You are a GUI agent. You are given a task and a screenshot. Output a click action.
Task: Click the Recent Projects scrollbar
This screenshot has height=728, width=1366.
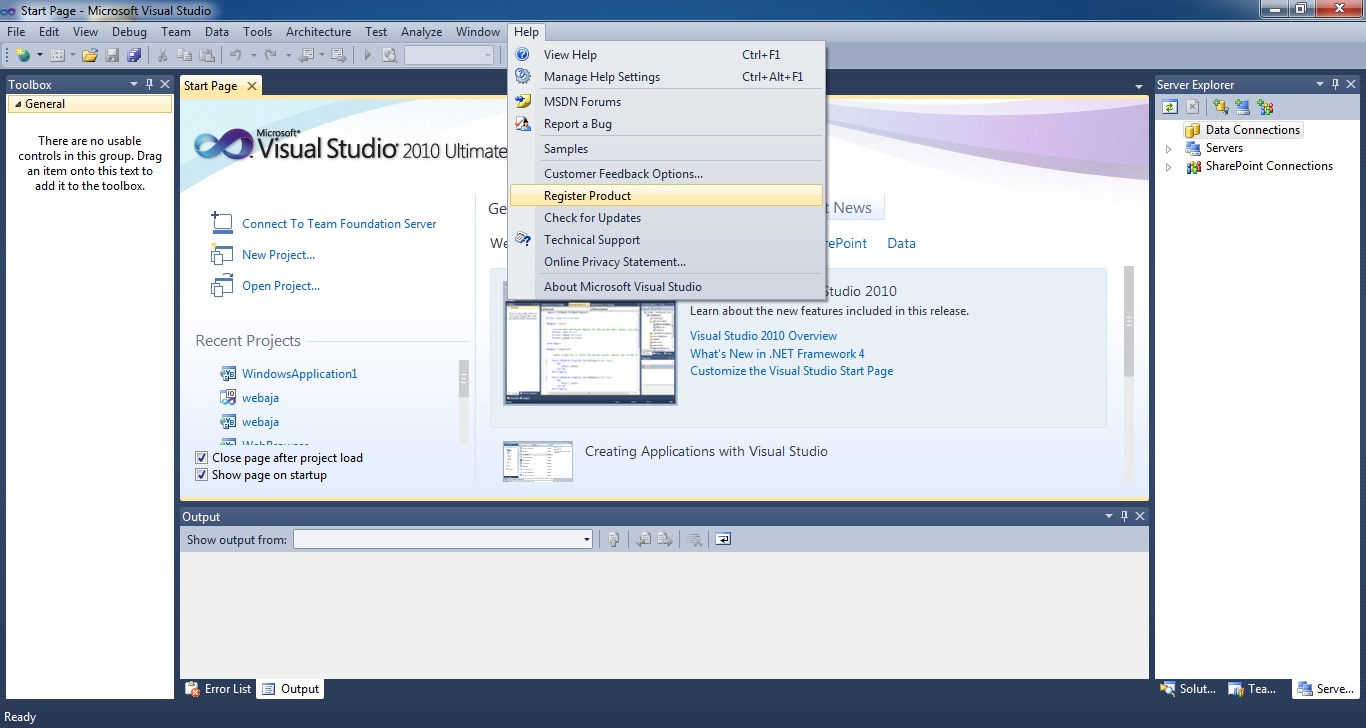click(x=463, y=380)
